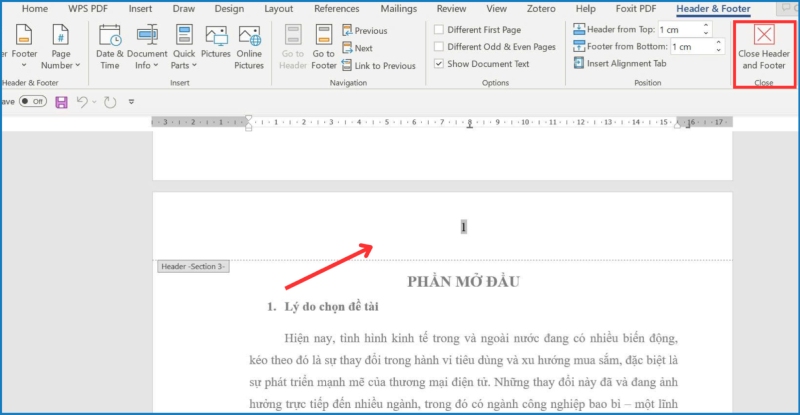Viewport: 800px width, 415px height.
Task: Open the Help tab
Action: (586, 9)
